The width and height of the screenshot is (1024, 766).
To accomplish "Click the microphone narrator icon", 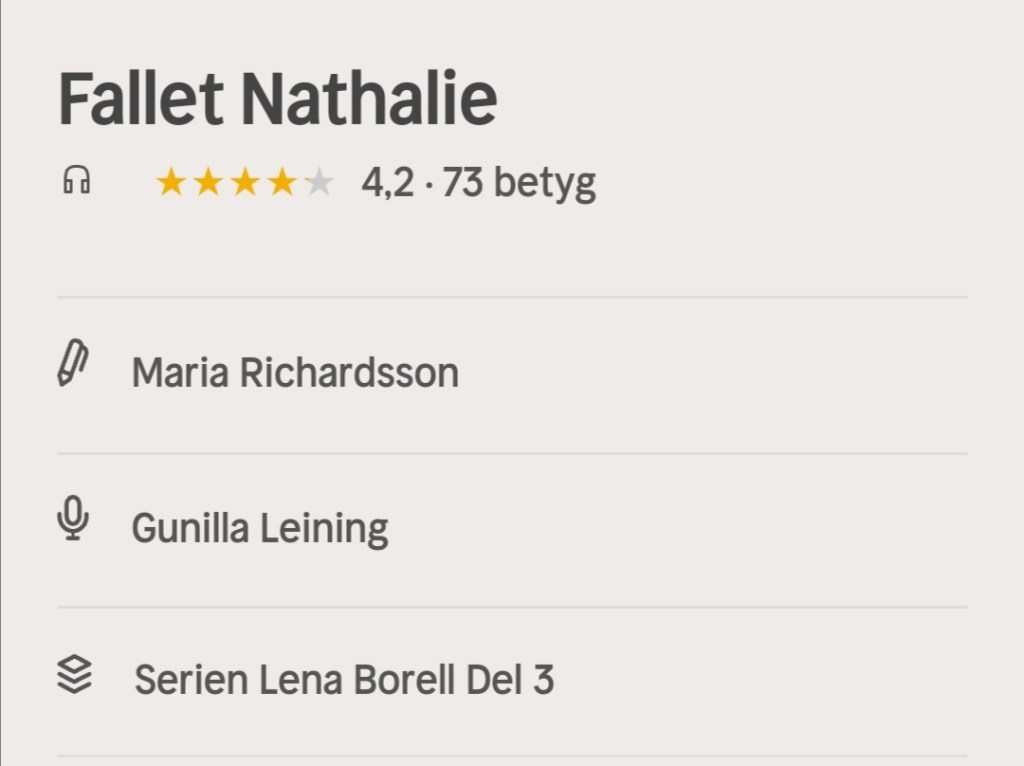I will click(x=72, y=520).
